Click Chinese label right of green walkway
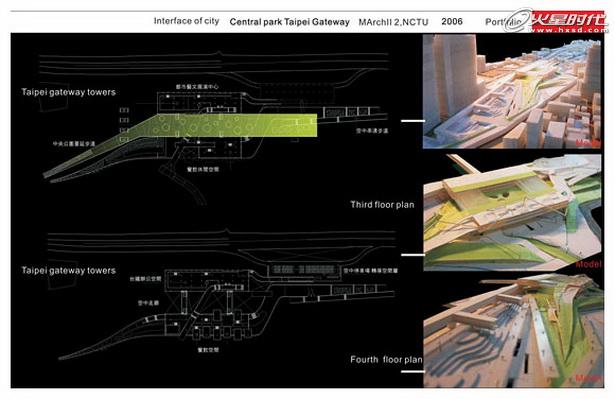This screenshot has width=615, height=399. [x=372, y=131]
